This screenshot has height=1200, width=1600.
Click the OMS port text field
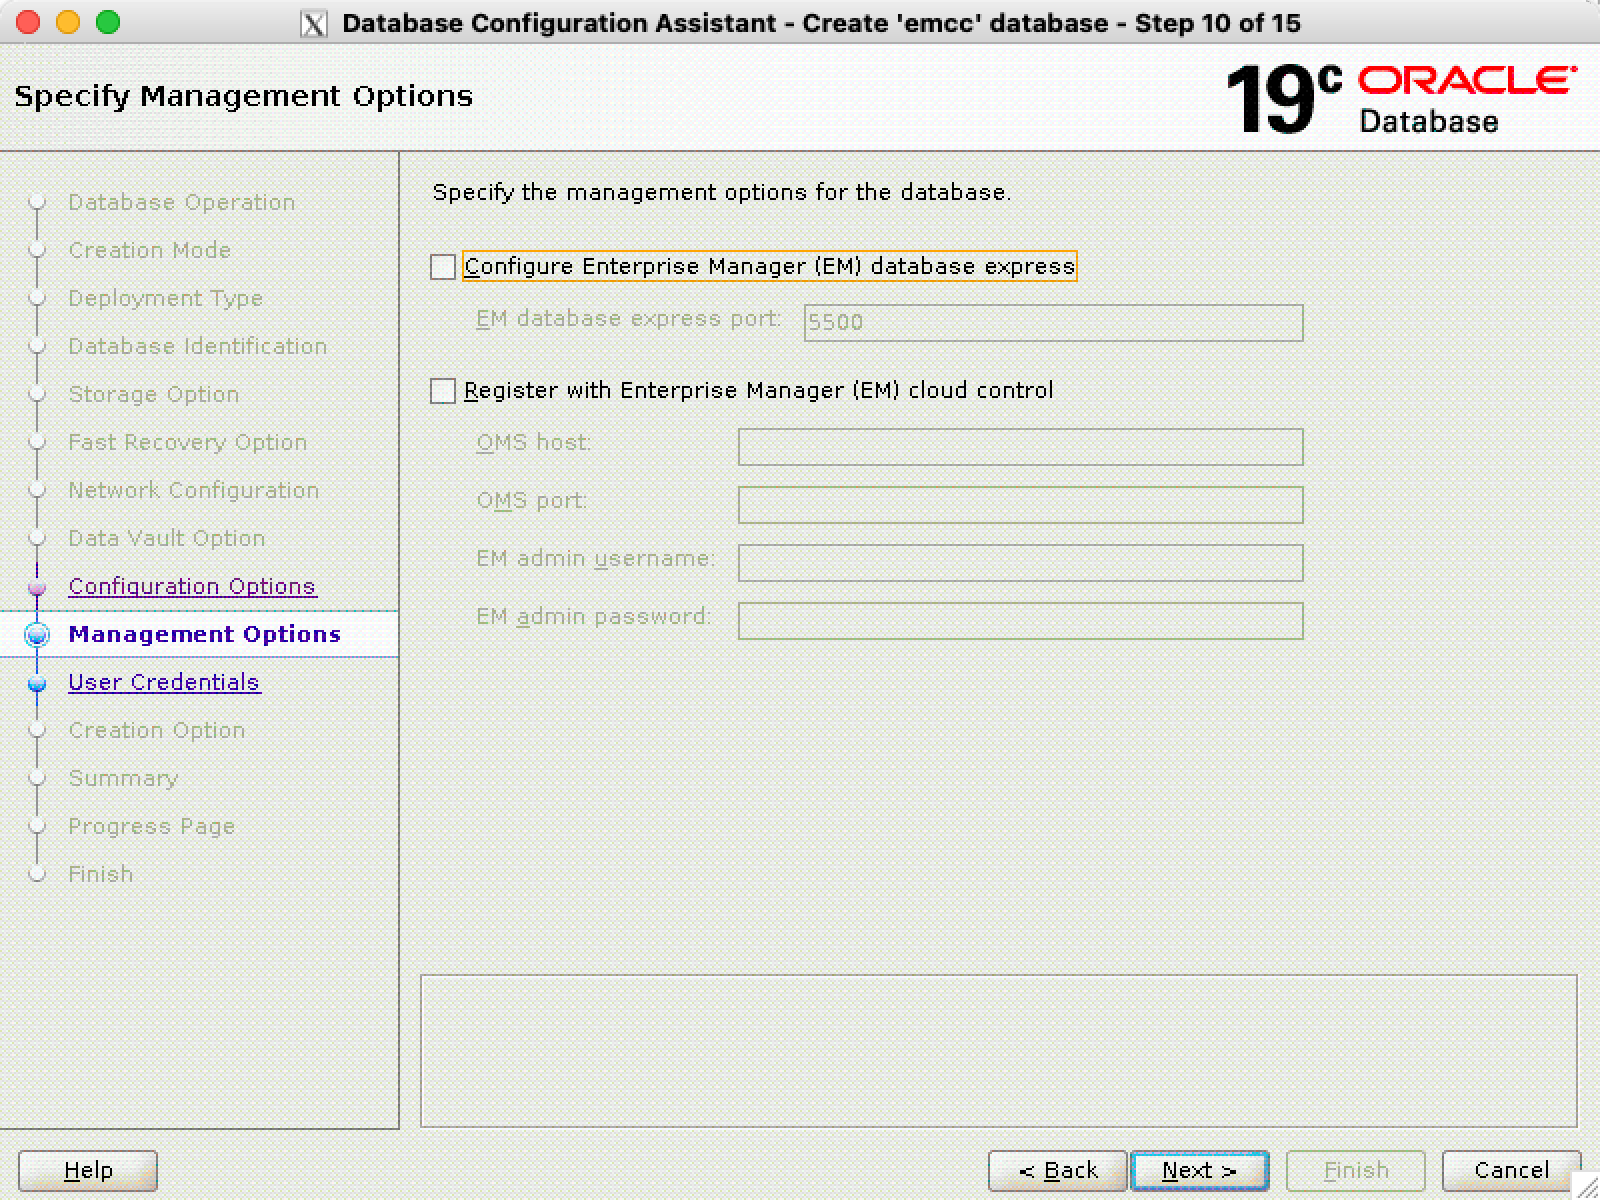pos(1020,505)
